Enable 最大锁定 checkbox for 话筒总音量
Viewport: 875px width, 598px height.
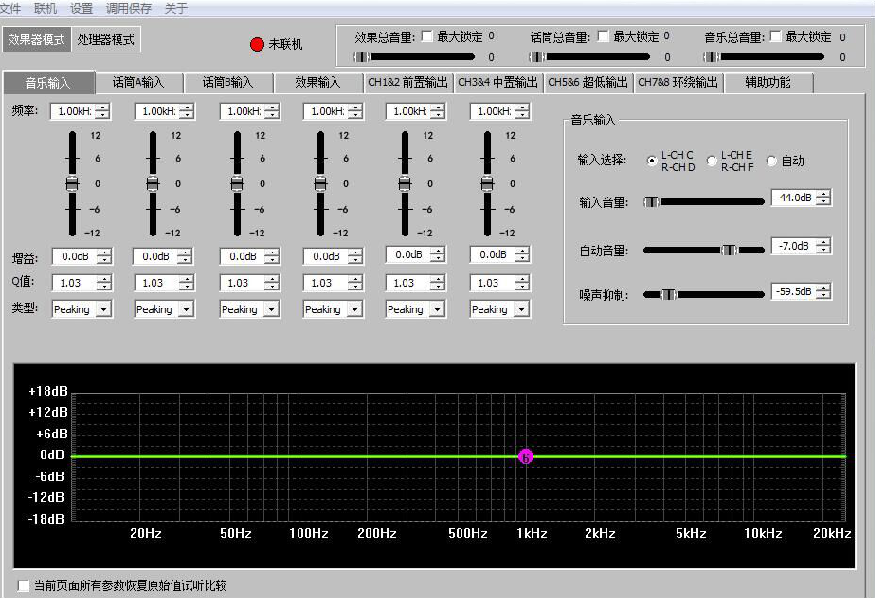click(x=603, y=37)
